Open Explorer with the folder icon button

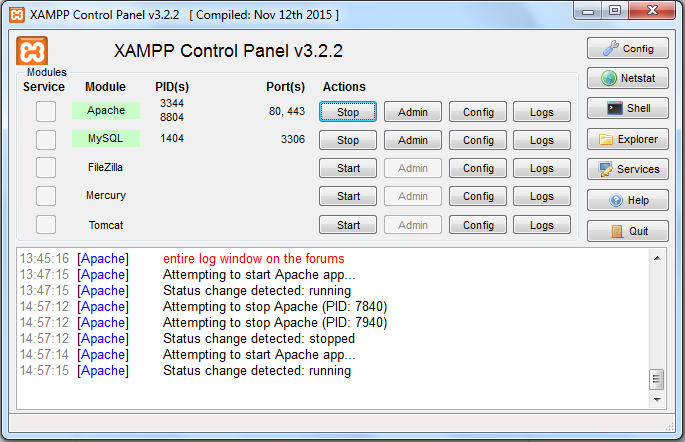627,139
